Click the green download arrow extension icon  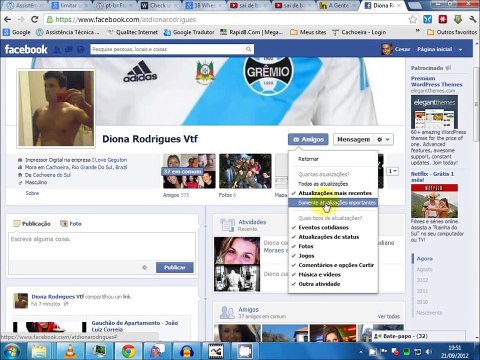(457, 19)
